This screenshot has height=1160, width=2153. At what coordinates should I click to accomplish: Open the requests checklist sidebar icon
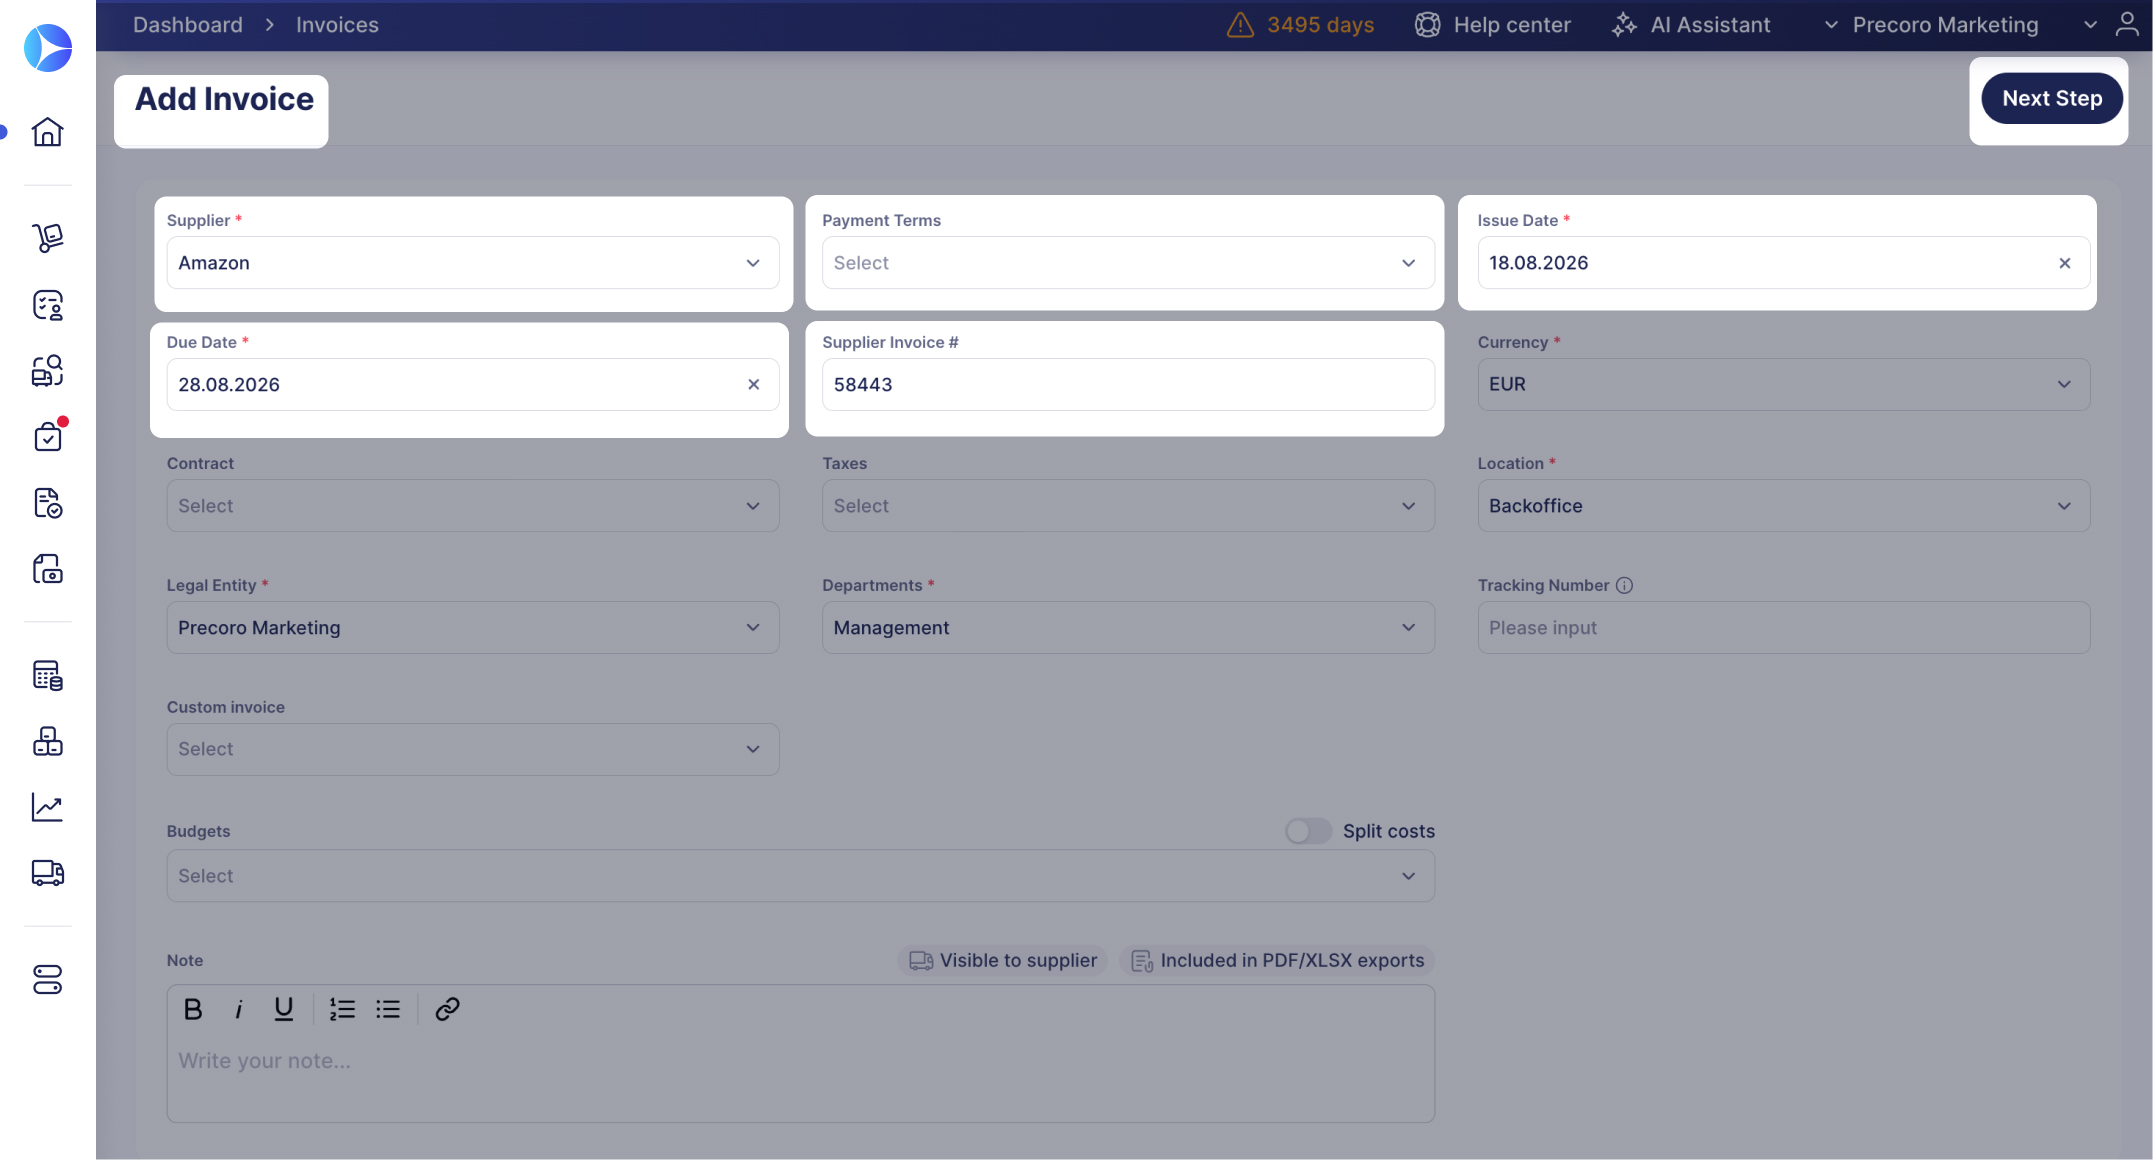click(47, 305)
